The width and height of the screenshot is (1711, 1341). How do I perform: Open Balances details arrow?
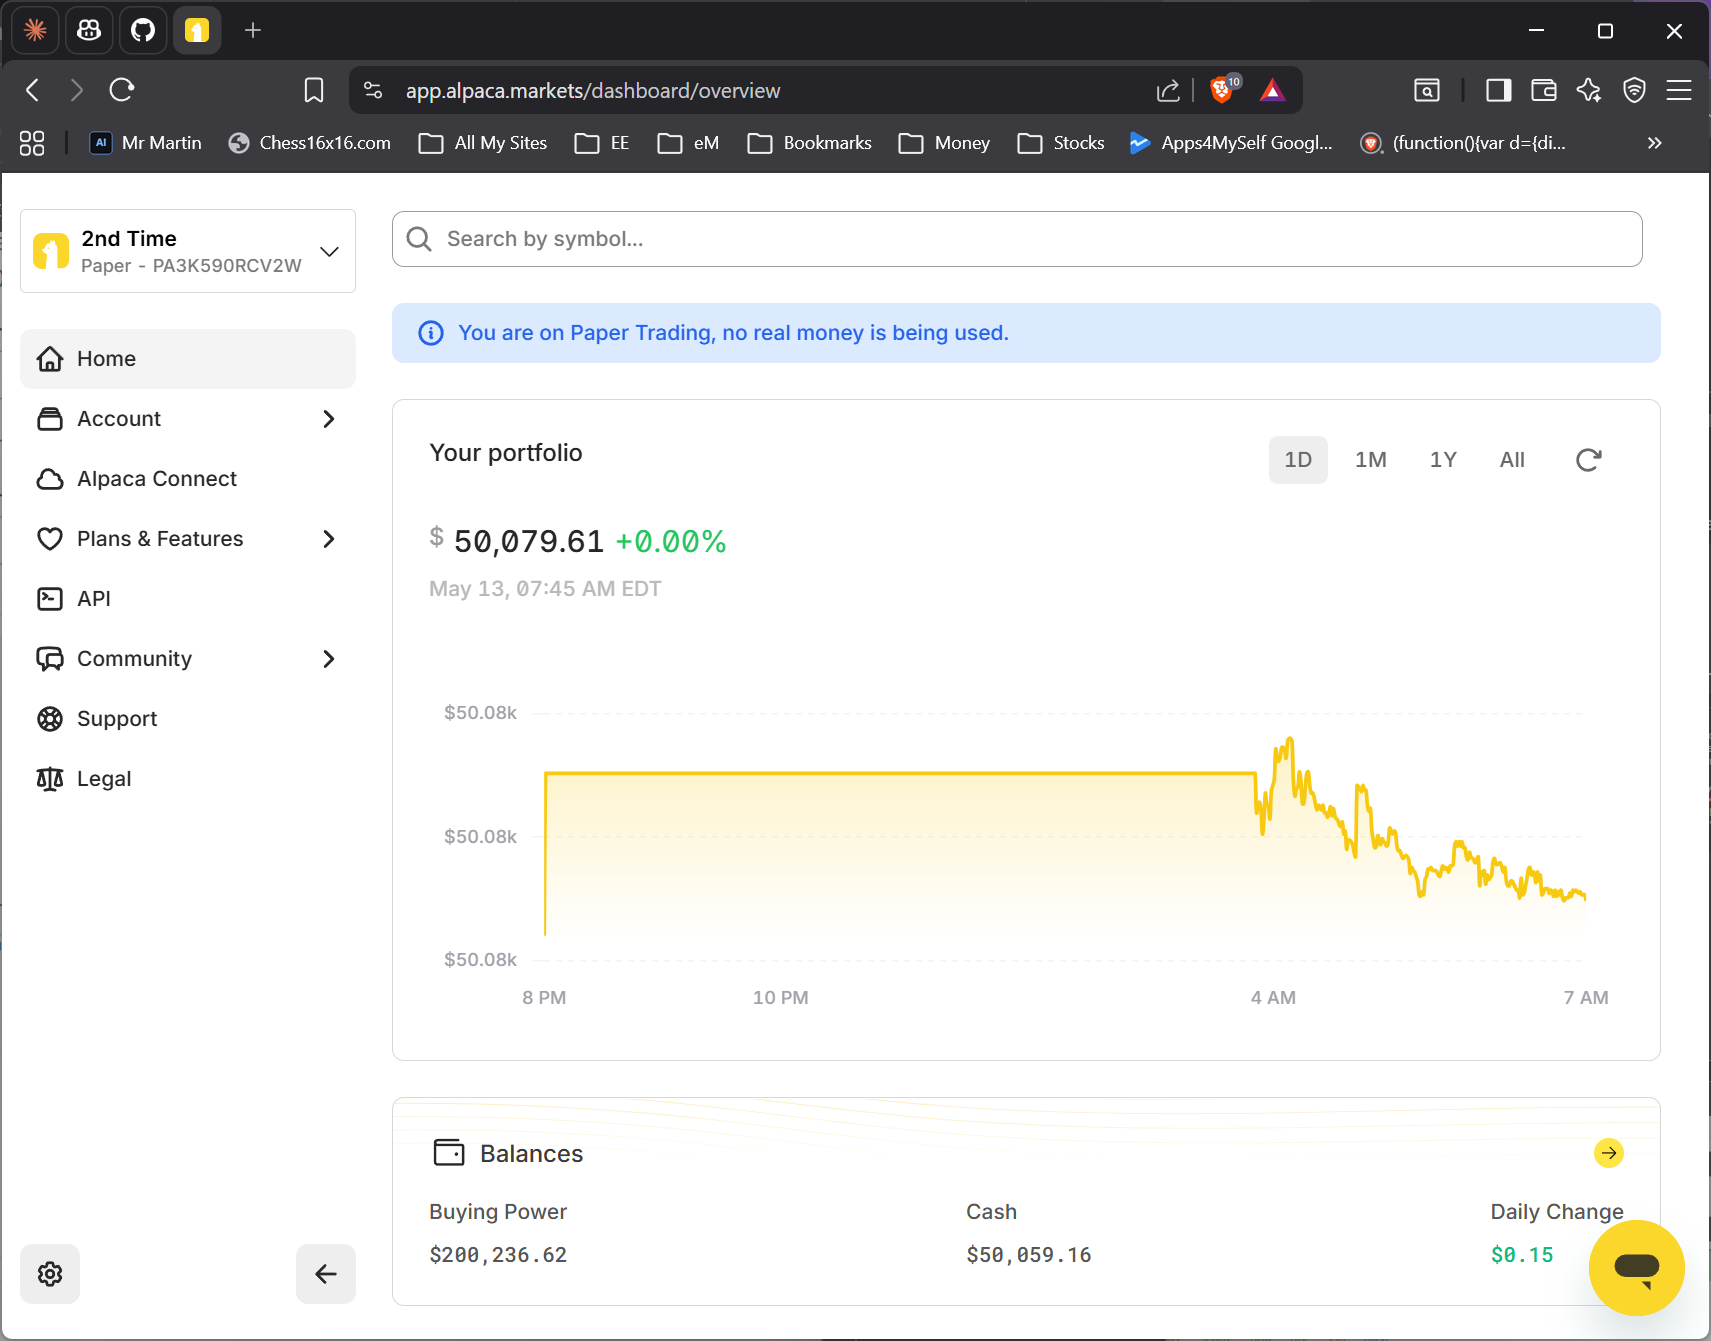point(1609,1153)
